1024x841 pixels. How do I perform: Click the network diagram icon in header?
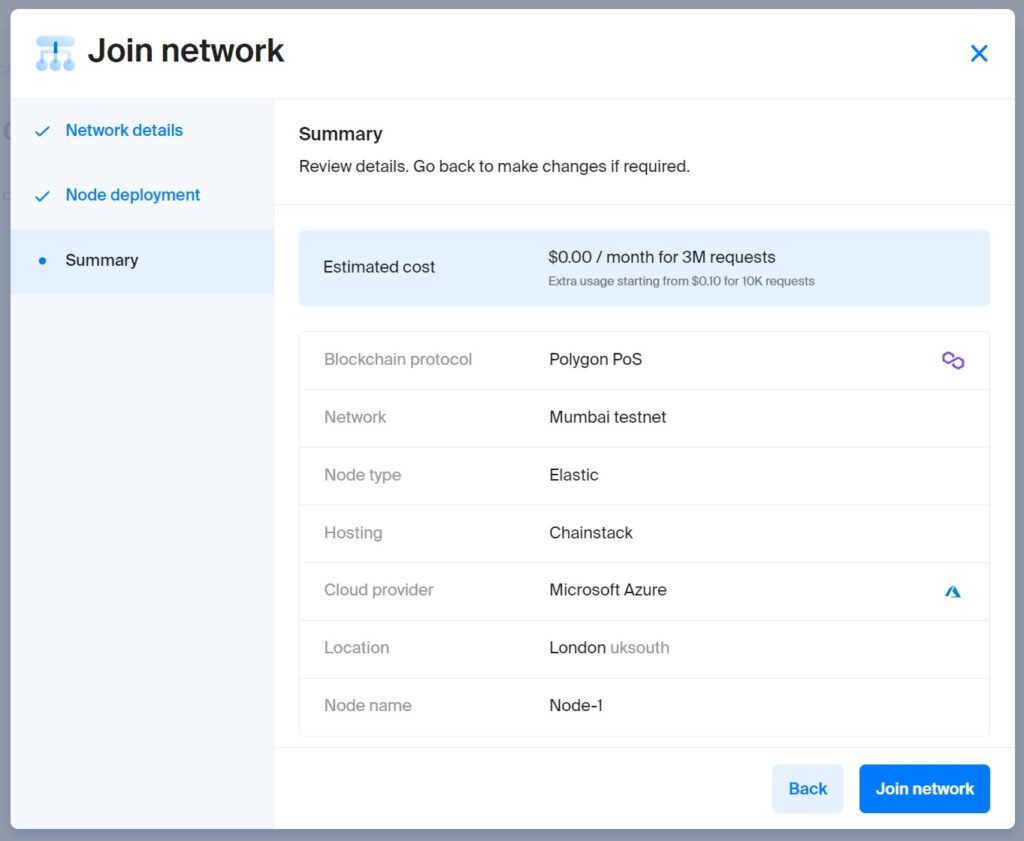point(55,53)
